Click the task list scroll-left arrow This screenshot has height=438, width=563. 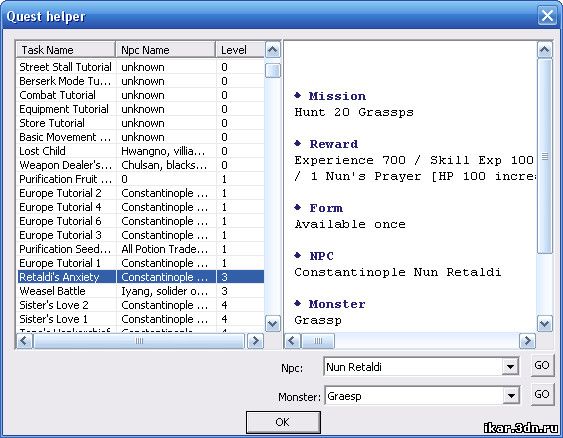point(24,341)
